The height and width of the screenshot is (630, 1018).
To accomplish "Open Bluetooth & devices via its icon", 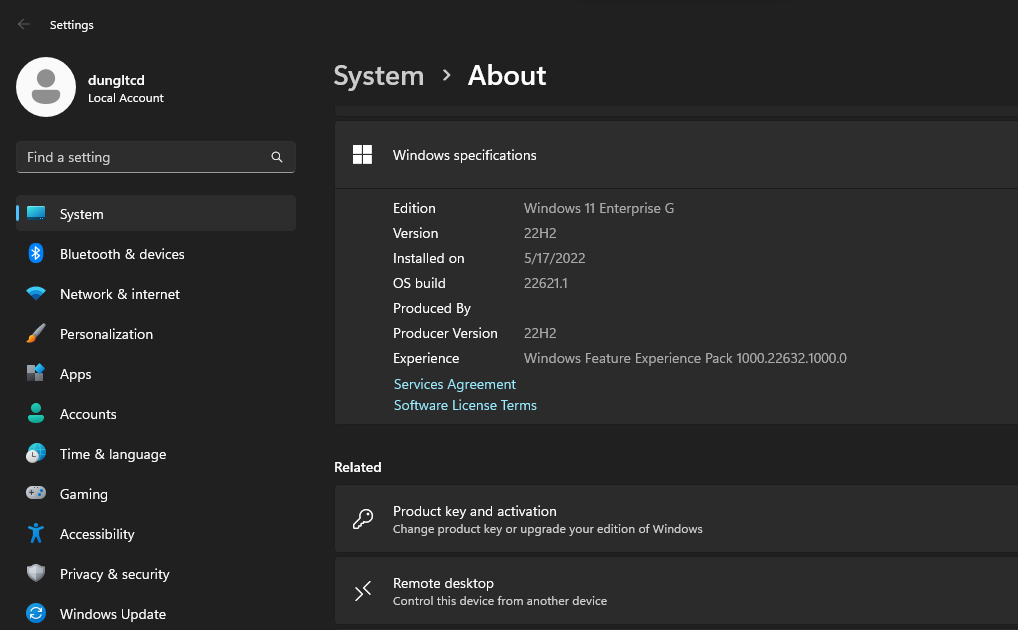I will tap(36, 254).
